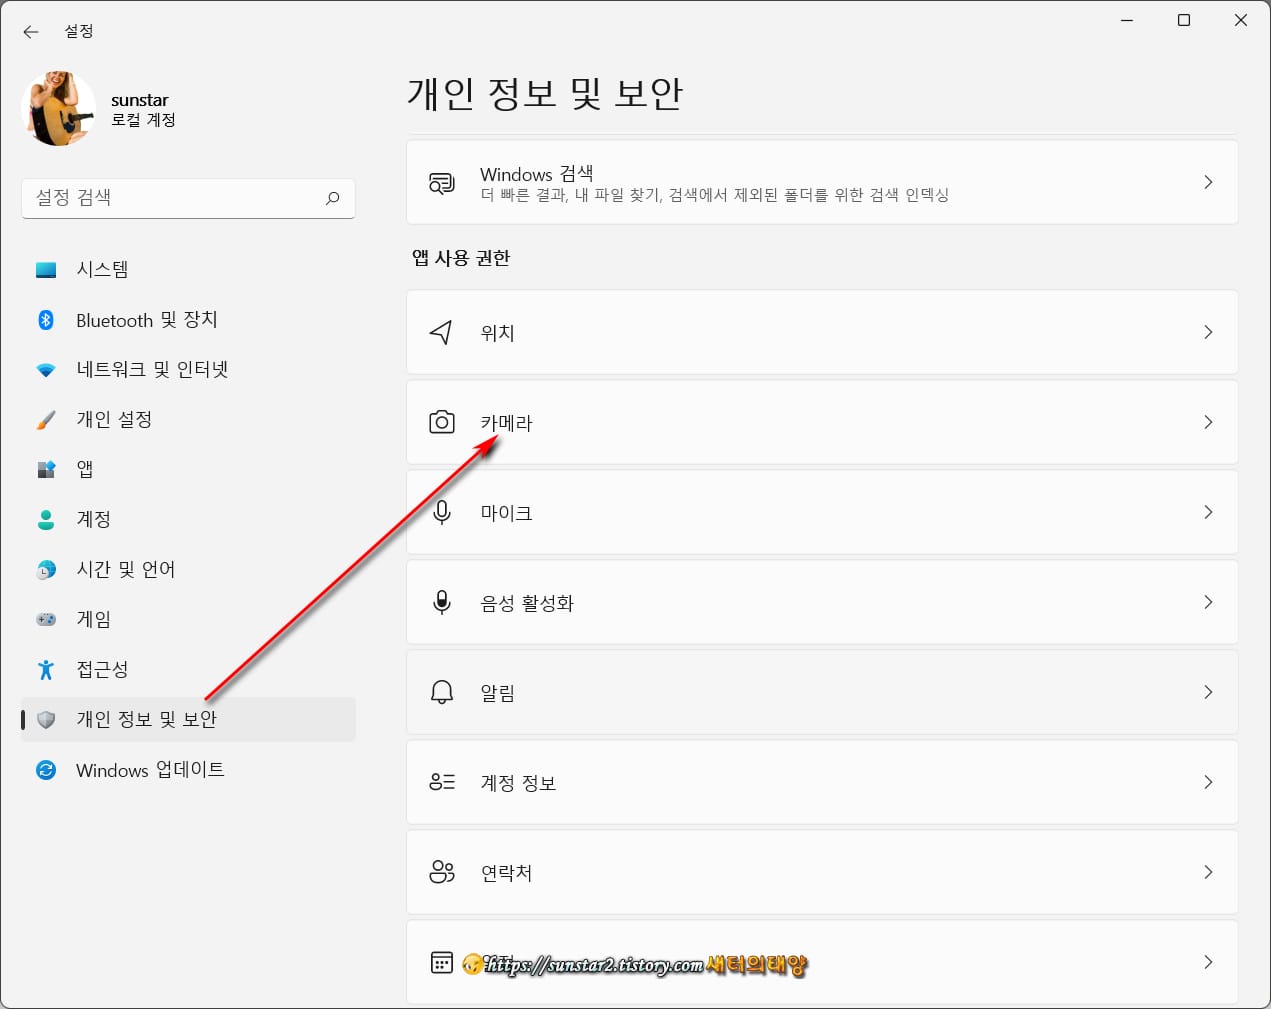Viewport: 1271px width, 1009px height.
Task: Open 앱 settings via its icon
Action: pyautogui.click(x=46, y=469)
